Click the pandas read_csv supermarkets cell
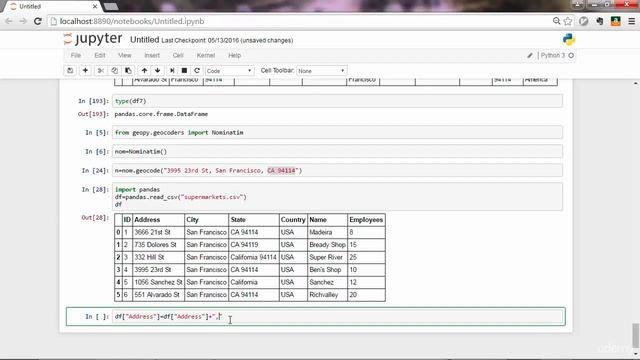This screenshot has width=640, height=360. (x=337, y=197)
